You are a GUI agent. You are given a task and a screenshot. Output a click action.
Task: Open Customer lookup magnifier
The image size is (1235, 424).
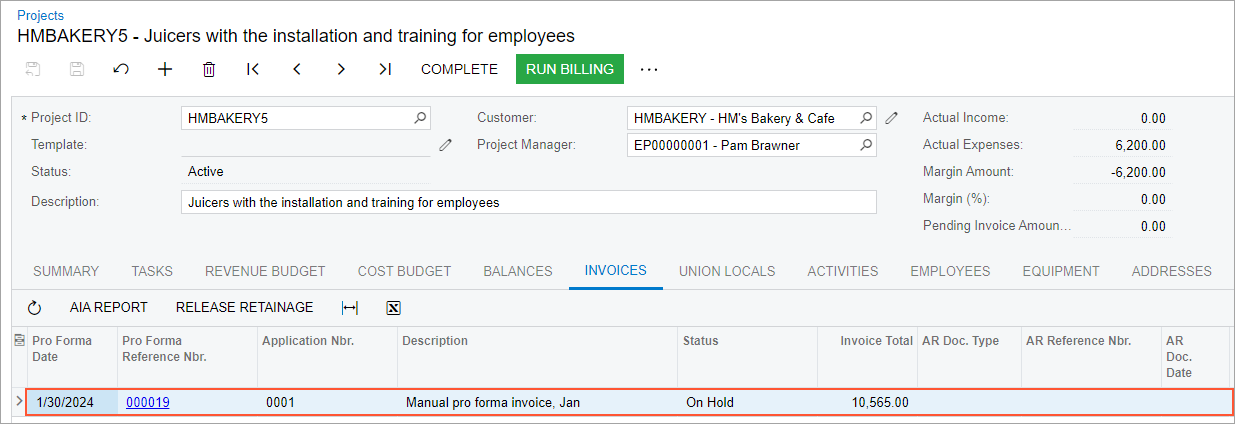click(x=867, y=118)
